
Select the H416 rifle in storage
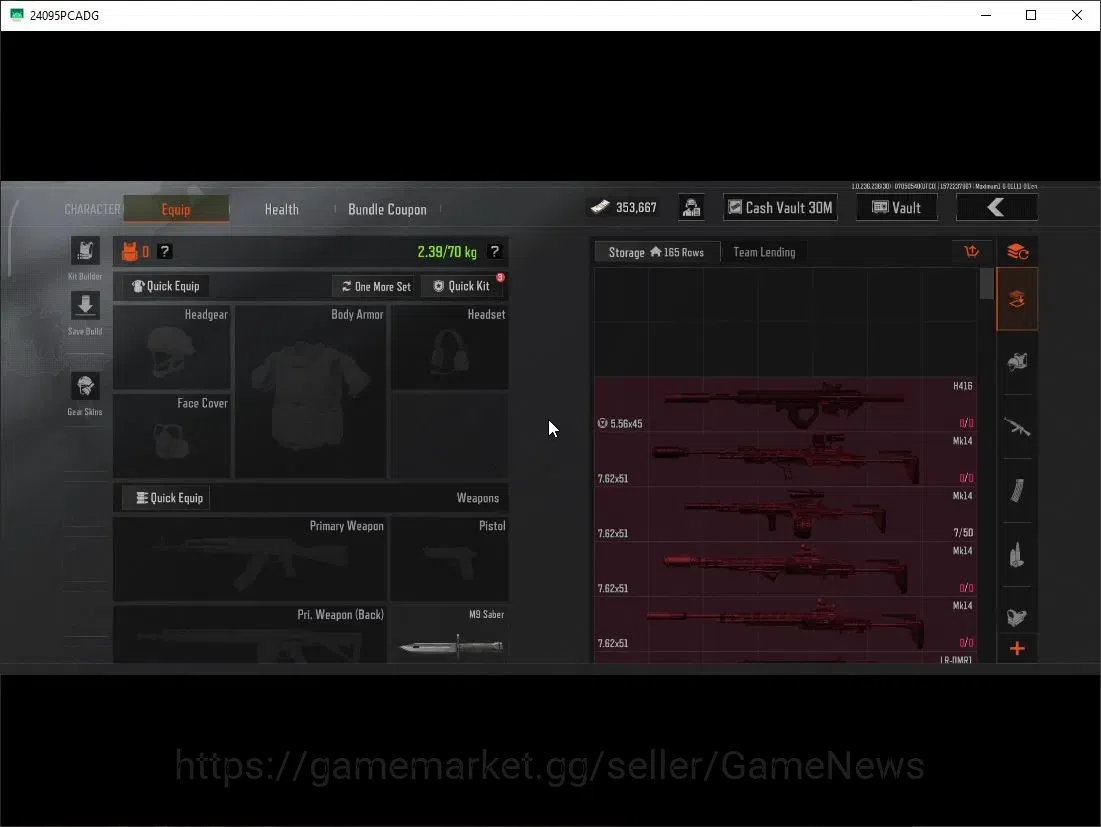[x=785, y=404]
